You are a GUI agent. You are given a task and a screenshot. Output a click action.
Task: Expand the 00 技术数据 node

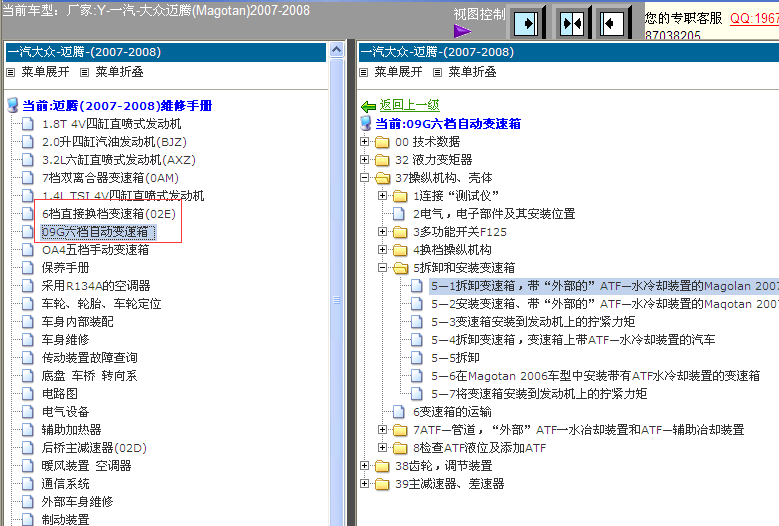pos(365,142)
